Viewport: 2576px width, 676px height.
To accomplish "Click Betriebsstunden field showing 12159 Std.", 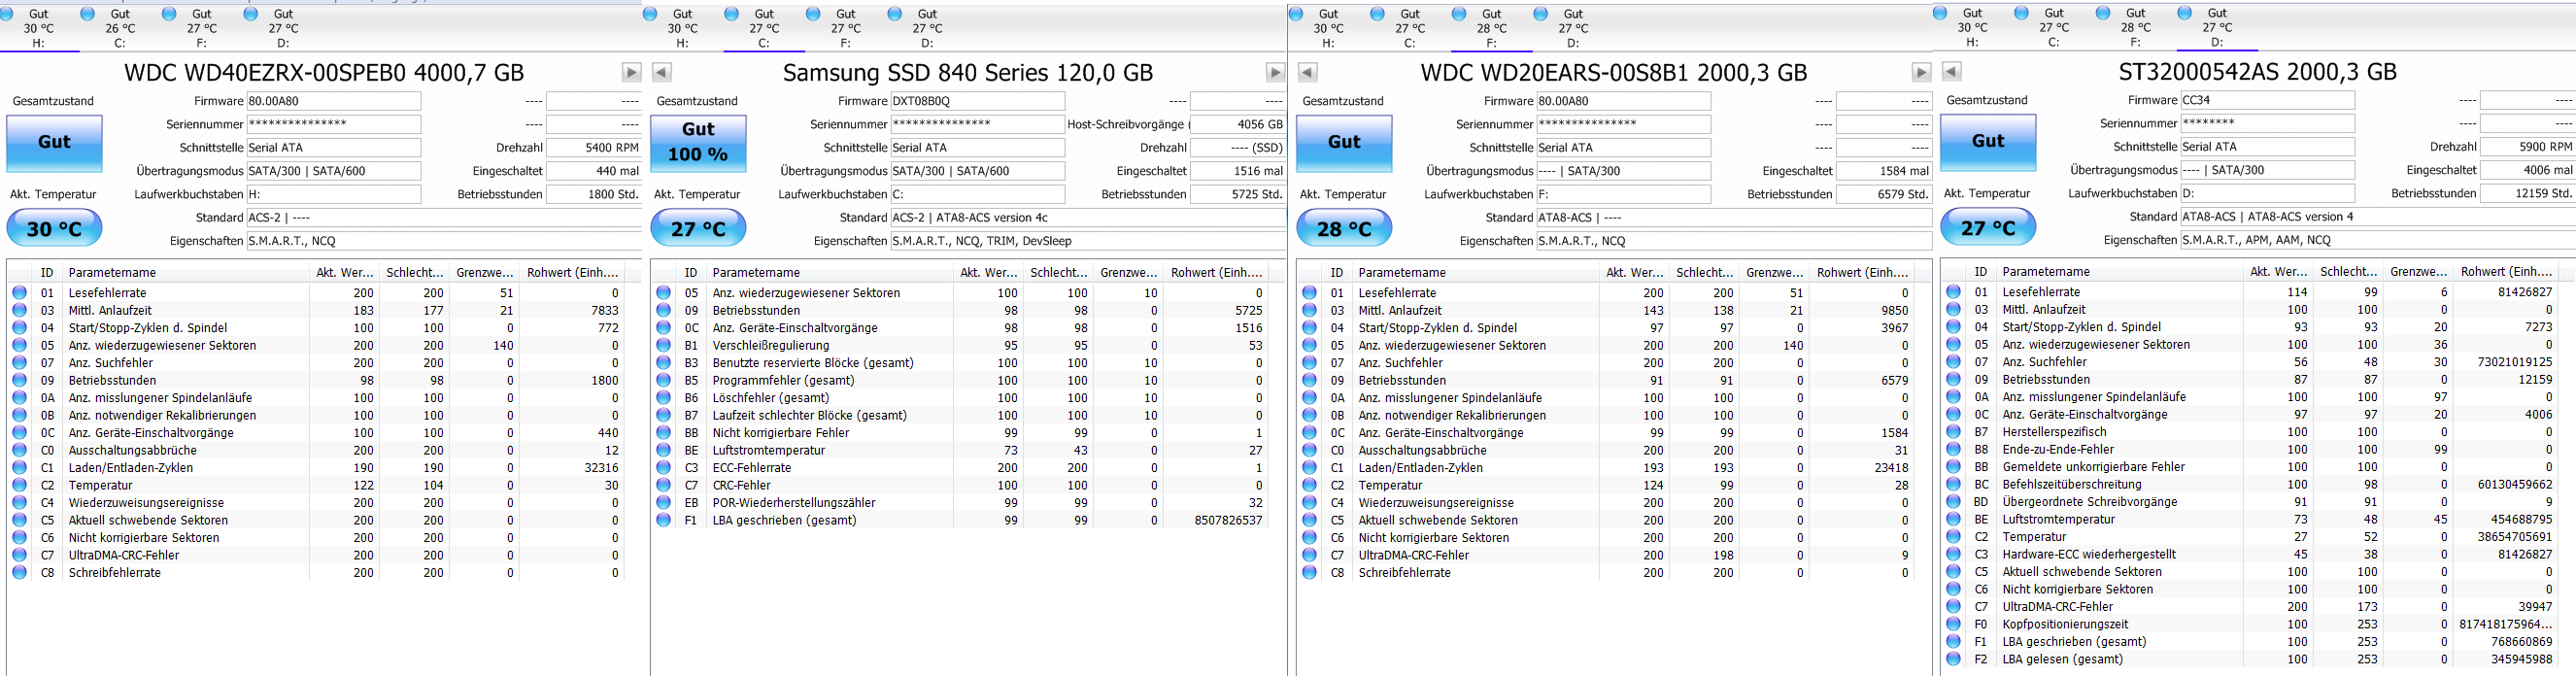I will [x=2527, y=193].
